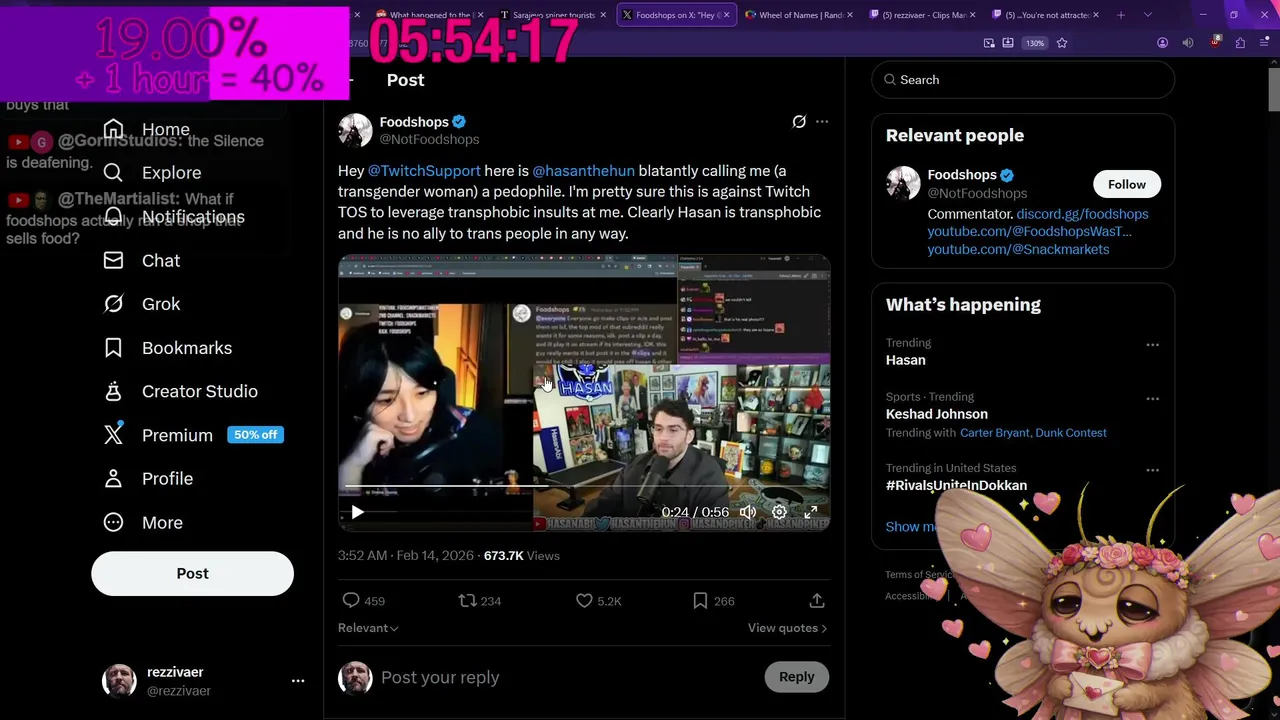Open more options for Hasan trend
Image resolution: width=1280 pixels, height=720 pixels.
(1152, 345)
